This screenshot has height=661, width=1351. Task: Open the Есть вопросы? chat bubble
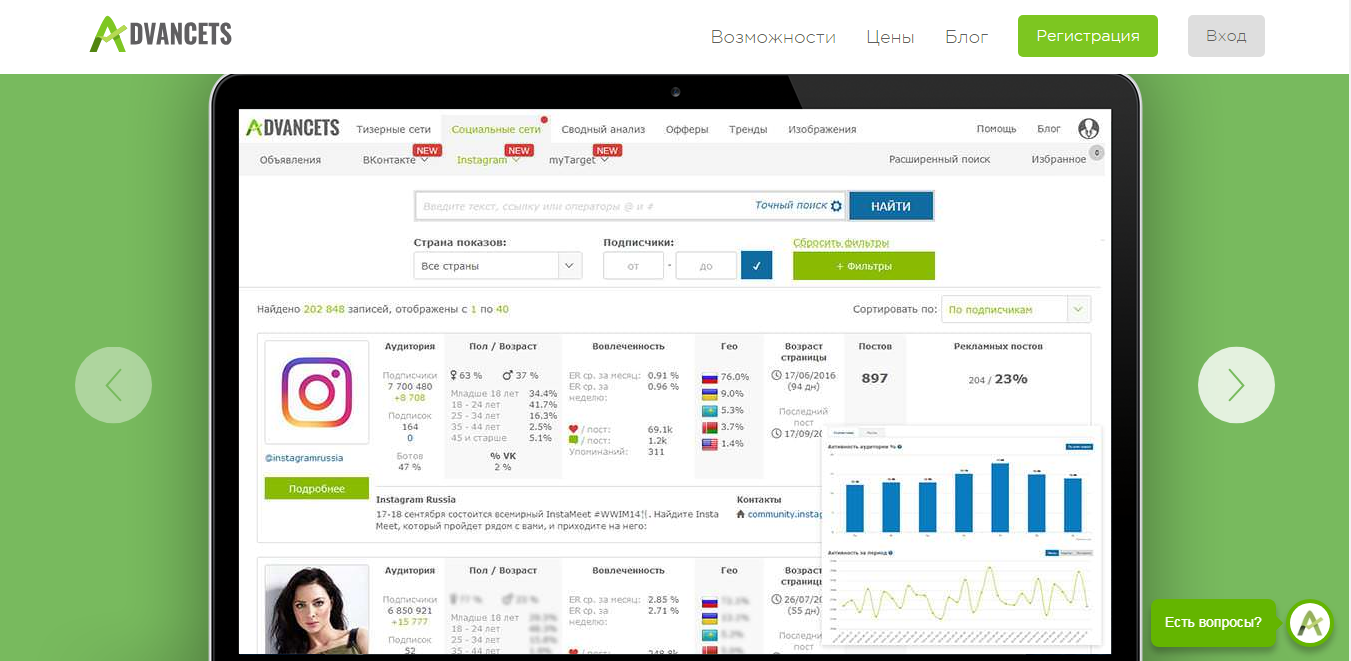pos(1213,623)
